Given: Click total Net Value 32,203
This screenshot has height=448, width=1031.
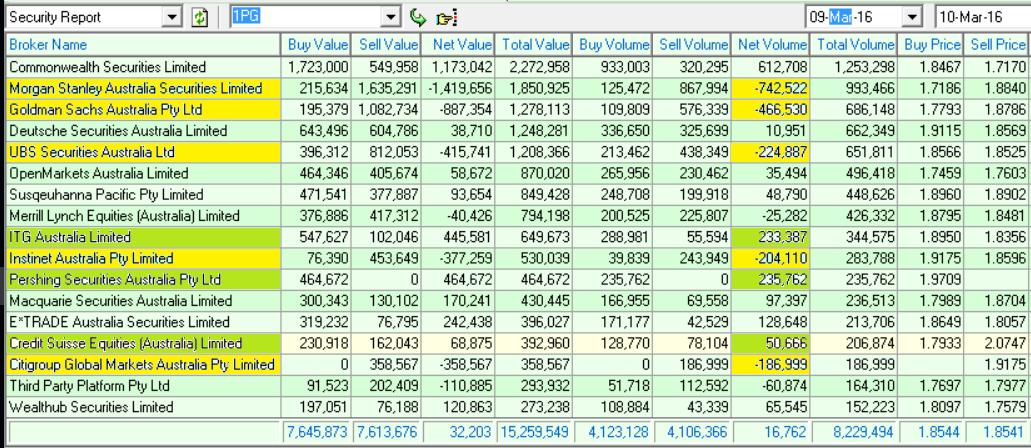Looking at the screenshot, I should (x=459, y=432).
